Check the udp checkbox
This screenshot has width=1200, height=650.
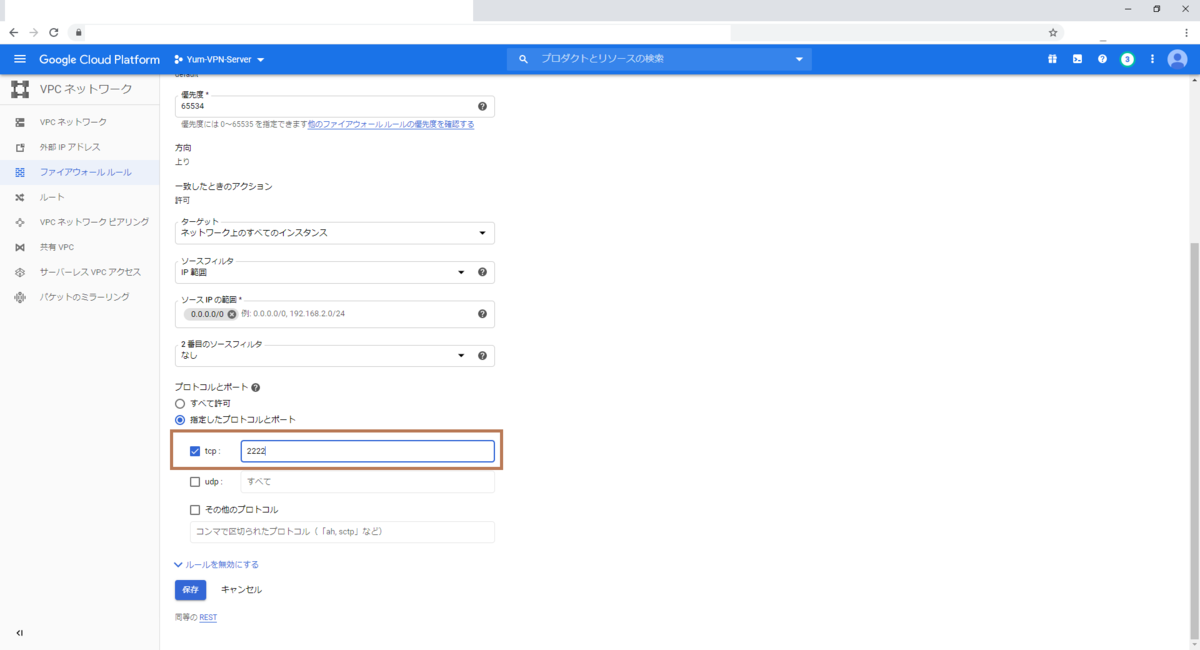195,482
